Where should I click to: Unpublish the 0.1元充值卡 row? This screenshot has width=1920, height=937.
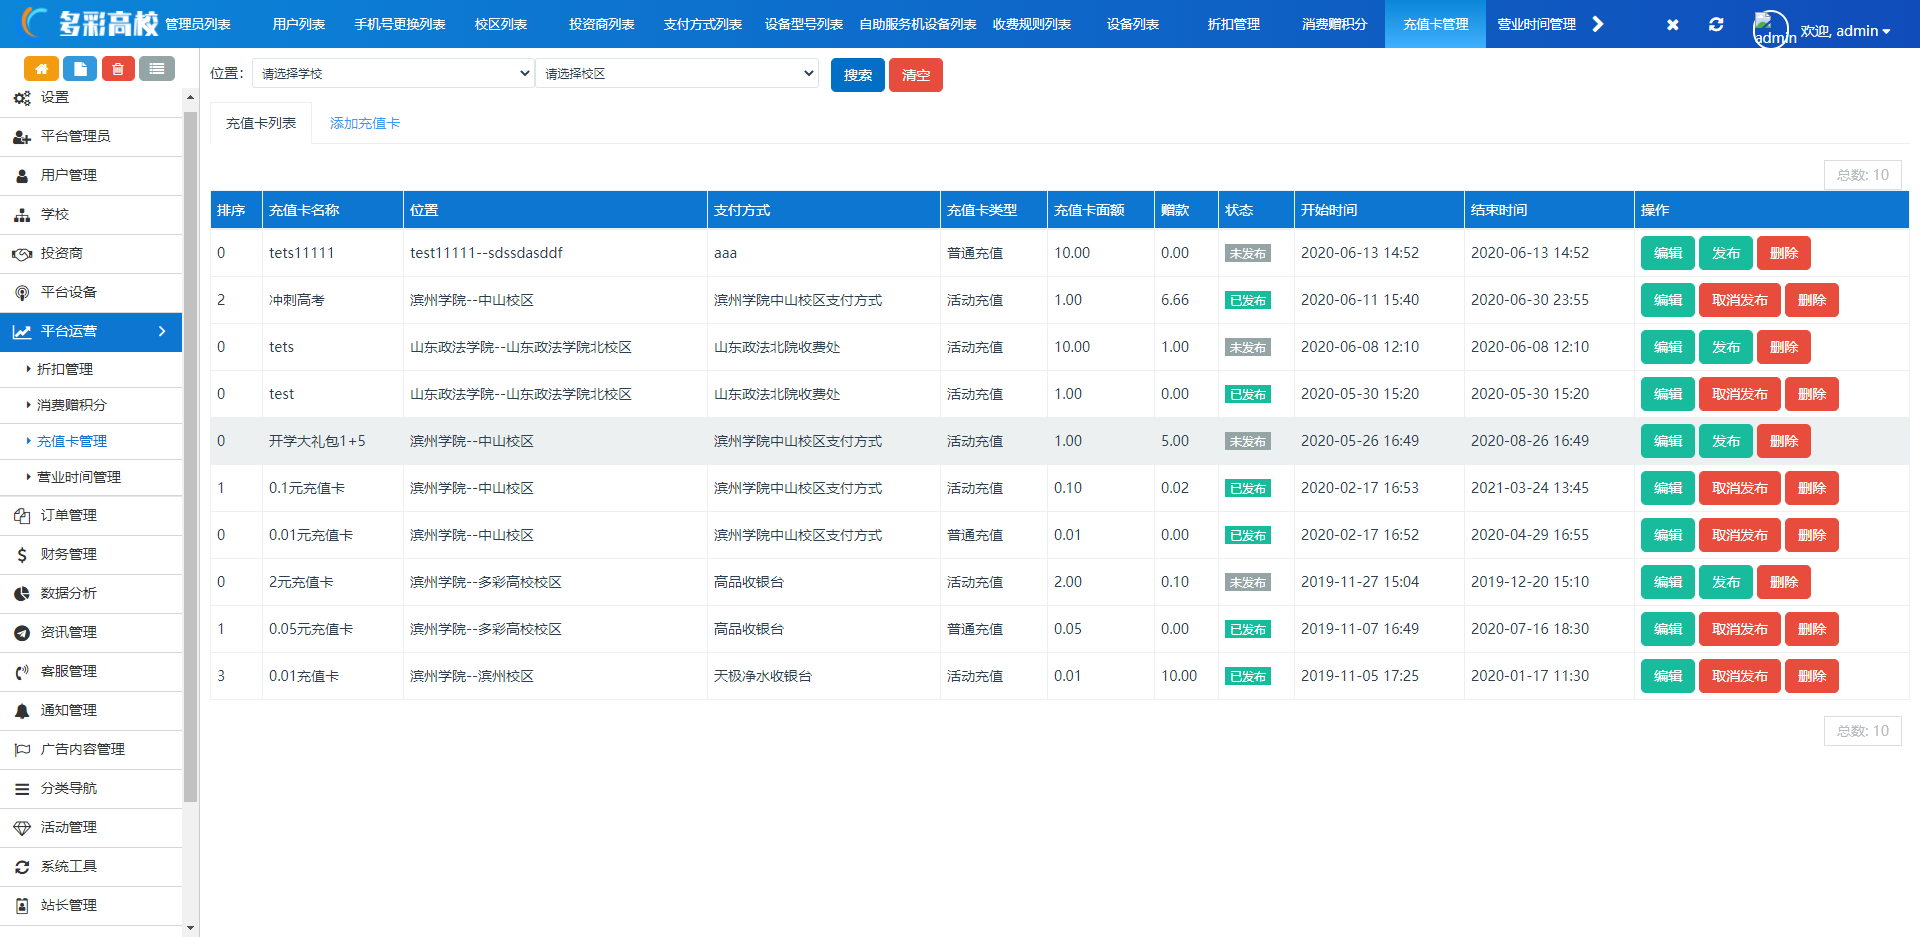pyautogui.click(x=1740, y=488)
